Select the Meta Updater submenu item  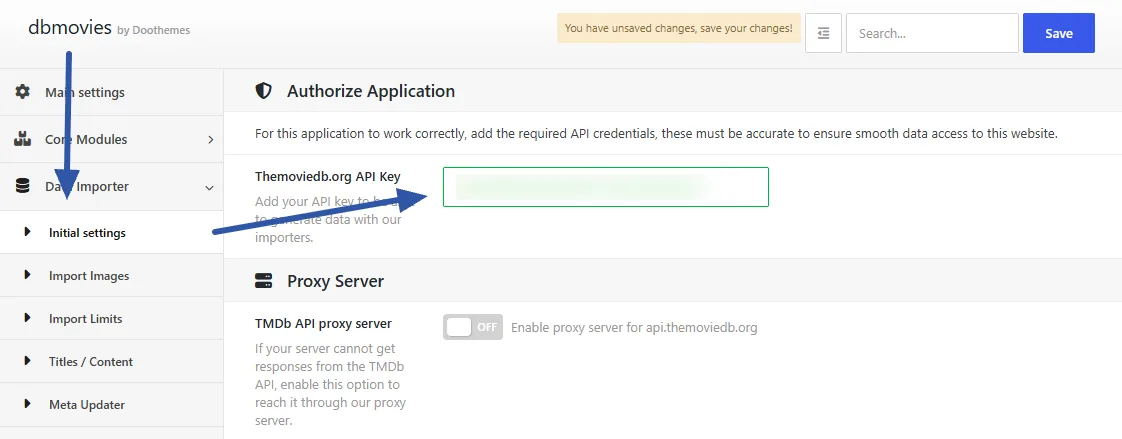(112, 404)
